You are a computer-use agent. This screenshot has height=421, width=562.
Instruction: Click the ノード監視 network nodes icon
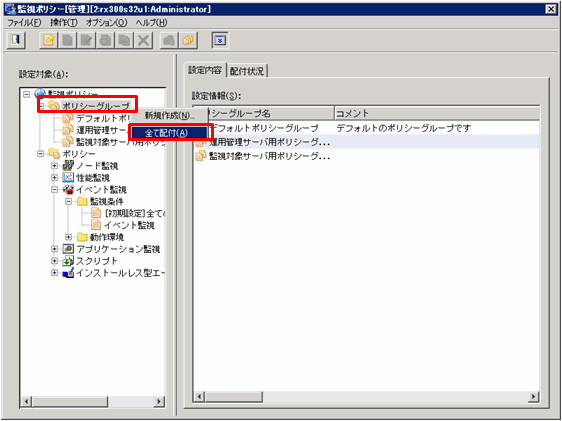(x=68, y=166)
